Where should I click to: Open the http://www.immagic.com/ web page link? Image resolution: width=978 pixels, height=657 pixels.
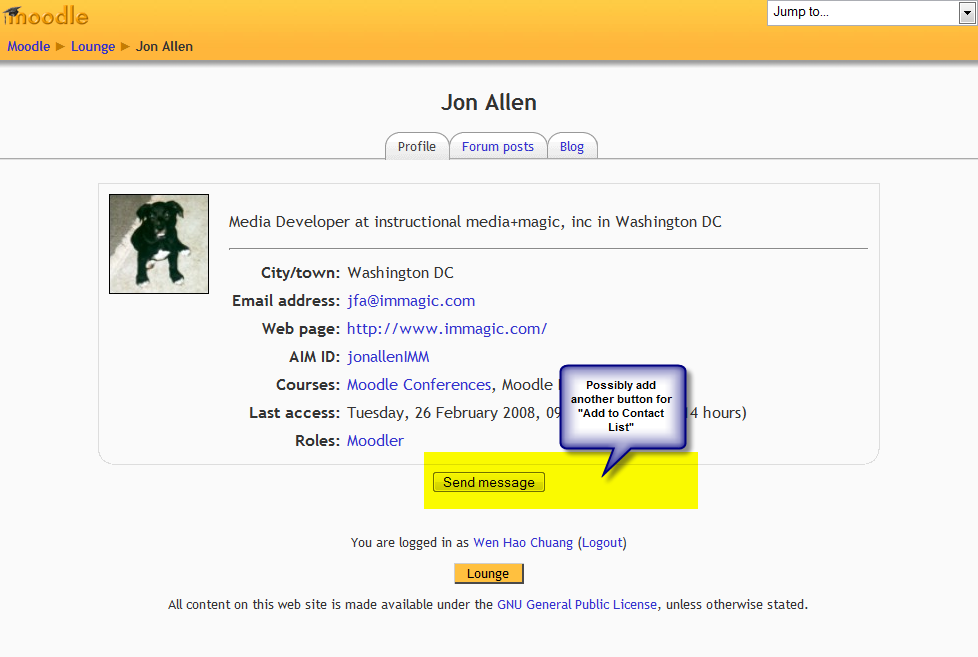pyautogui.click(x=447, y=329)
